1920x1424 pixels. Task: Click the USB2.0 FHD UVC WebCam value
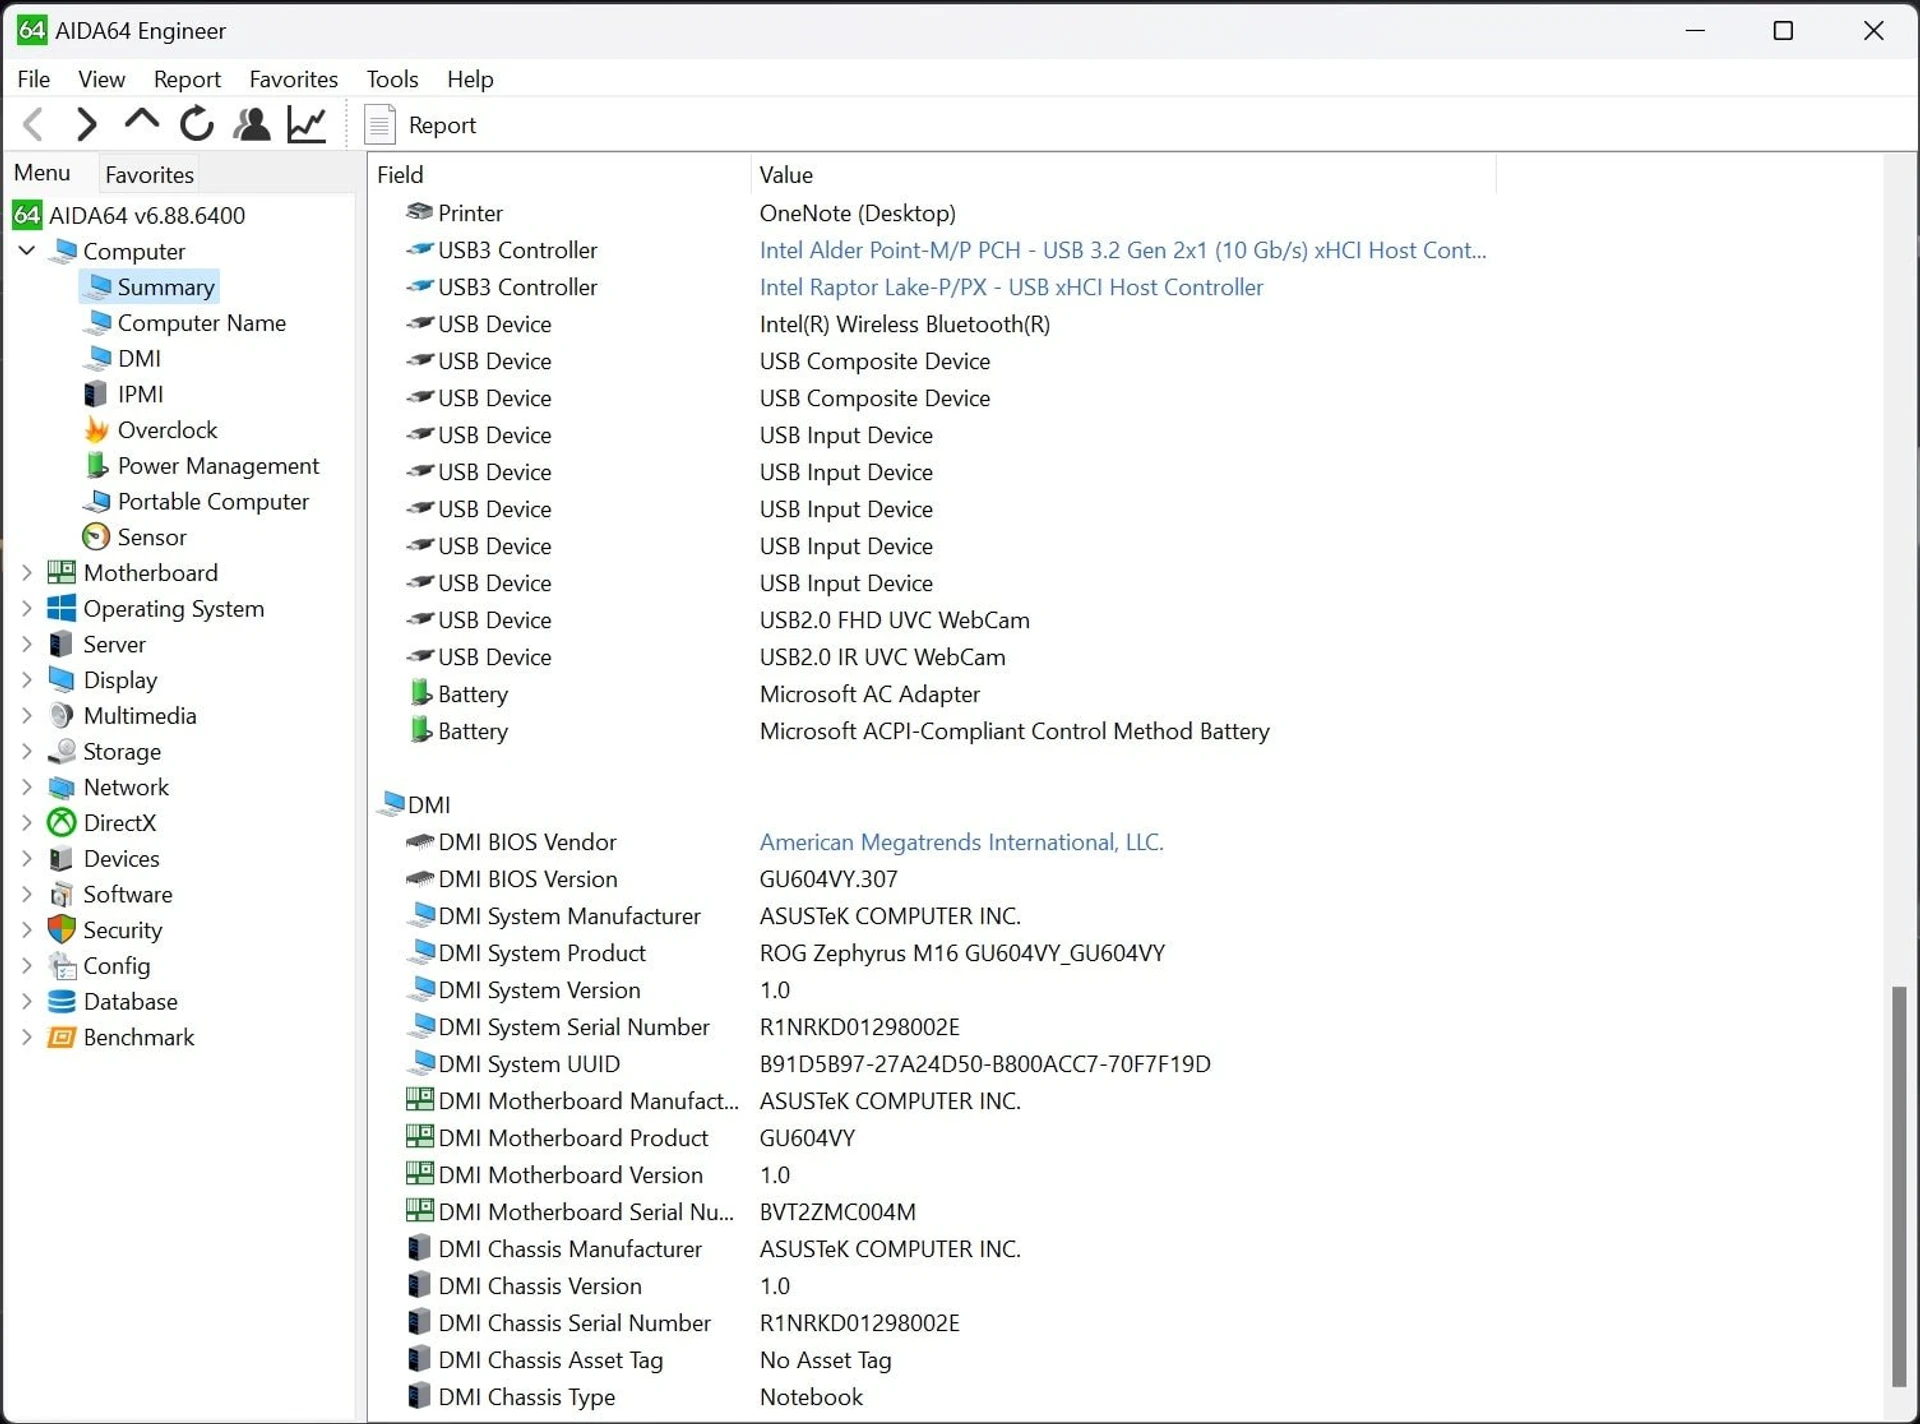tap(894, 620)
